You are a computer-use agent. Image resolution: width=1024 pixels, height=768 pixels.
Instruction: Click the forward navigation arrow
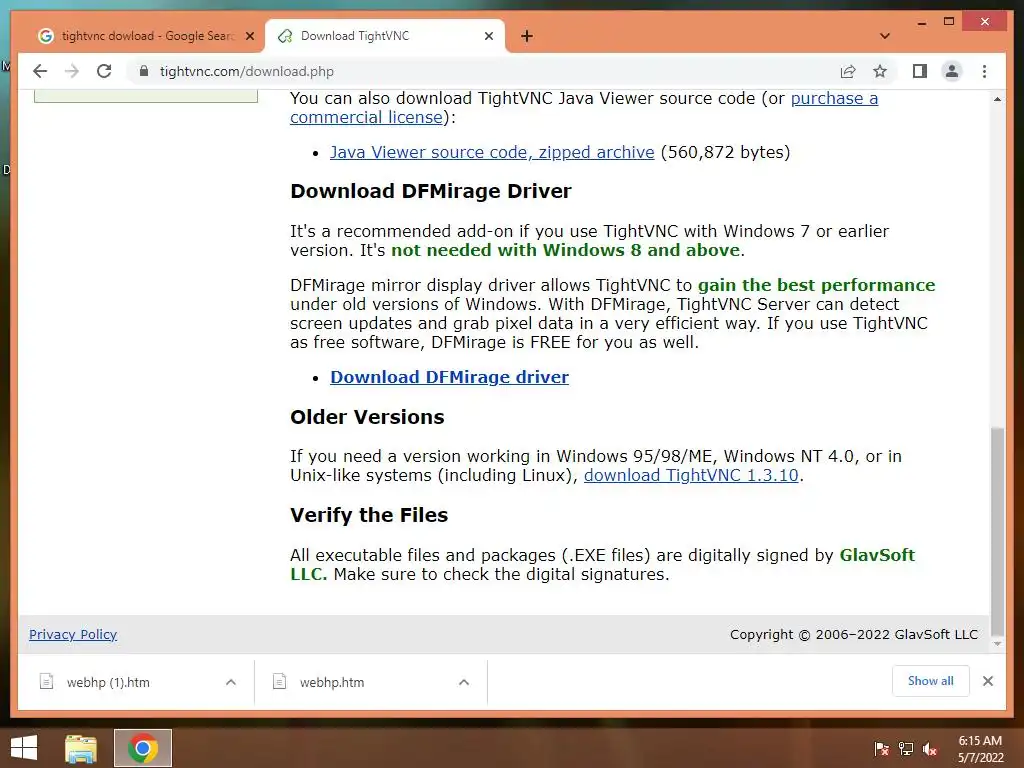[72, 71]
